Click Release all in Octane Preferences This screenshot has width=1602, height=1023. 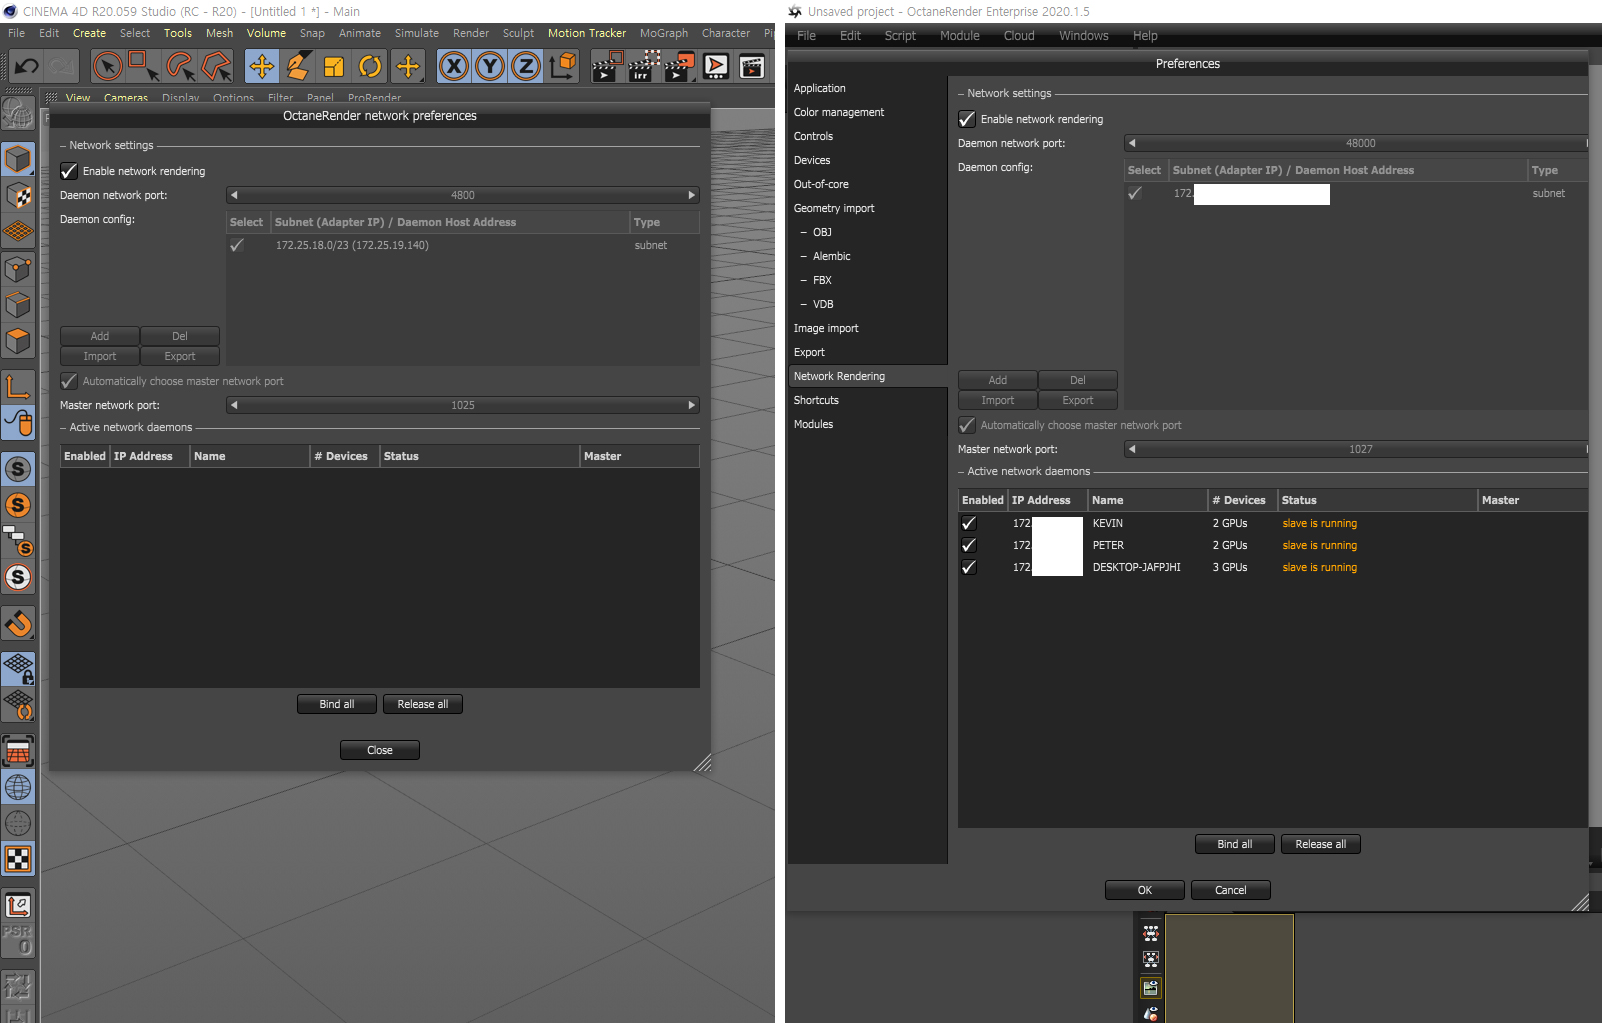pyautogui.click(x=1321, y=844)
